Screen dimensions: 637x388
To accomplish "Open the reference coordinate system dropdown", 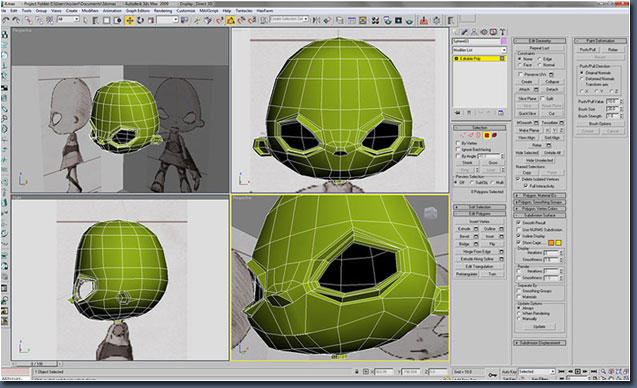I will pos(167,20).
